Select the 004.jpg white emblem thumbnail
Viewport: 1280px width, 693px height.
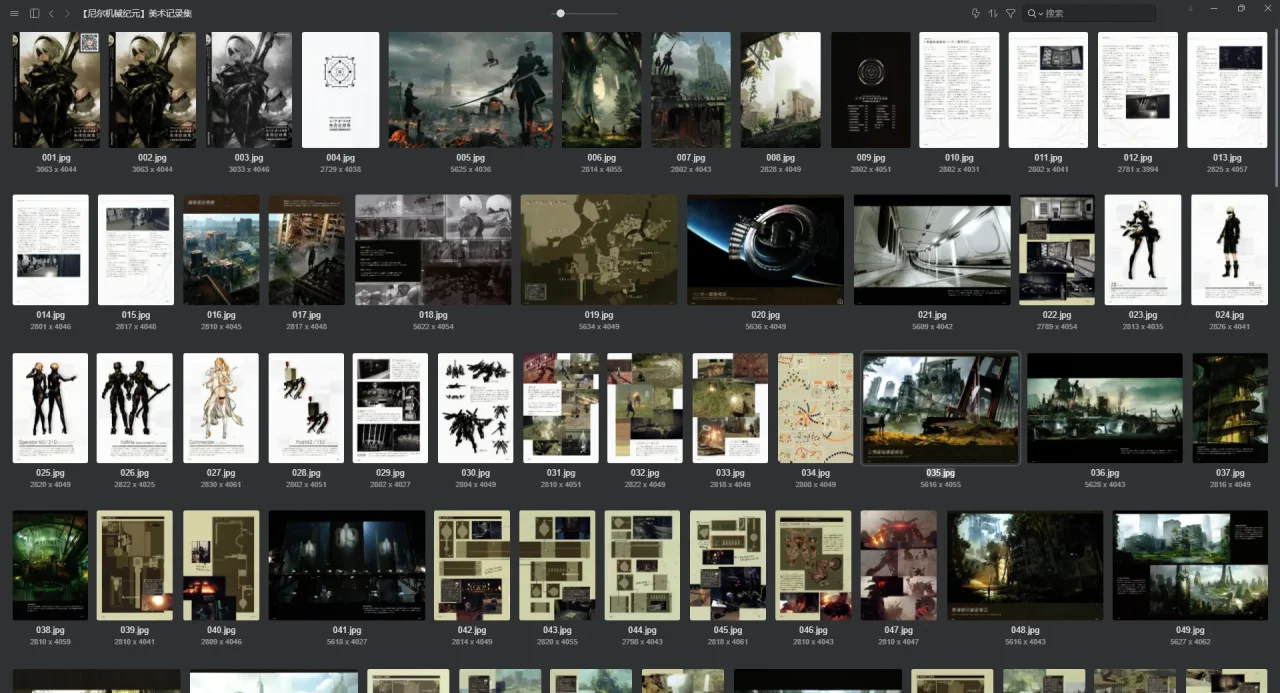(x=341, y=90)
